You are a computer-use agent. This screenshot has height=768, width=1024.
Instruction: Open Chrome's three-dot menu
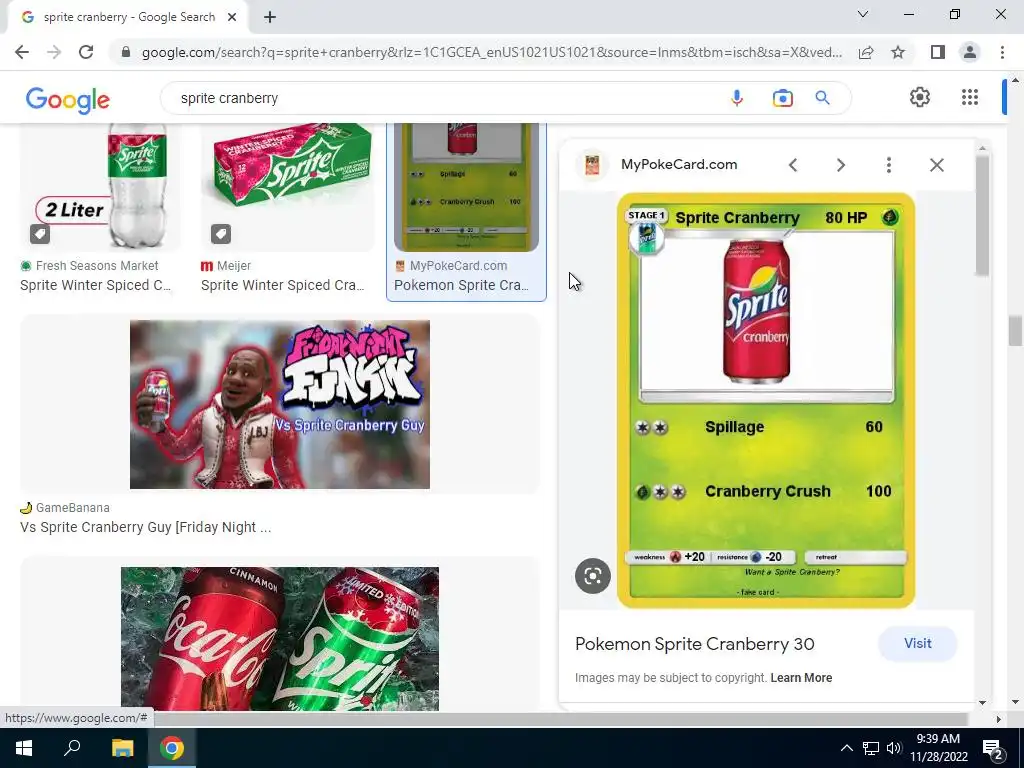point(1002,52)
